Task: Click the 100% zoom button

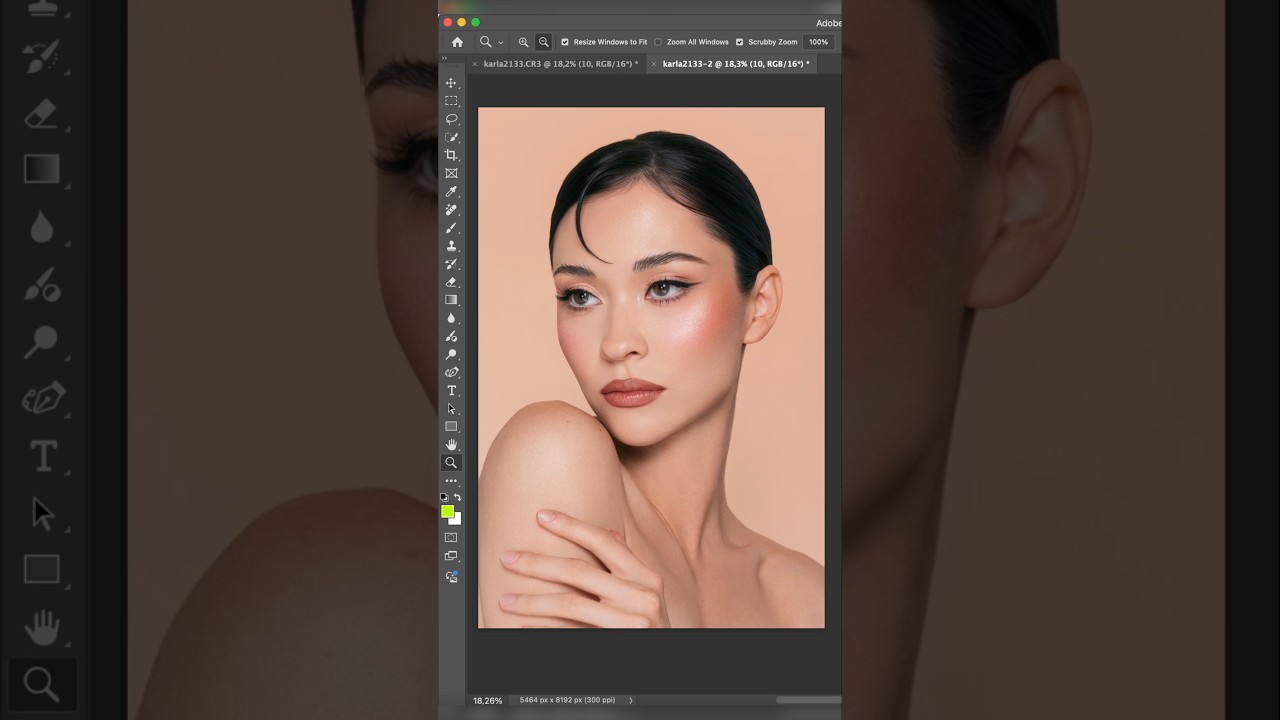Action: (818, 42)
